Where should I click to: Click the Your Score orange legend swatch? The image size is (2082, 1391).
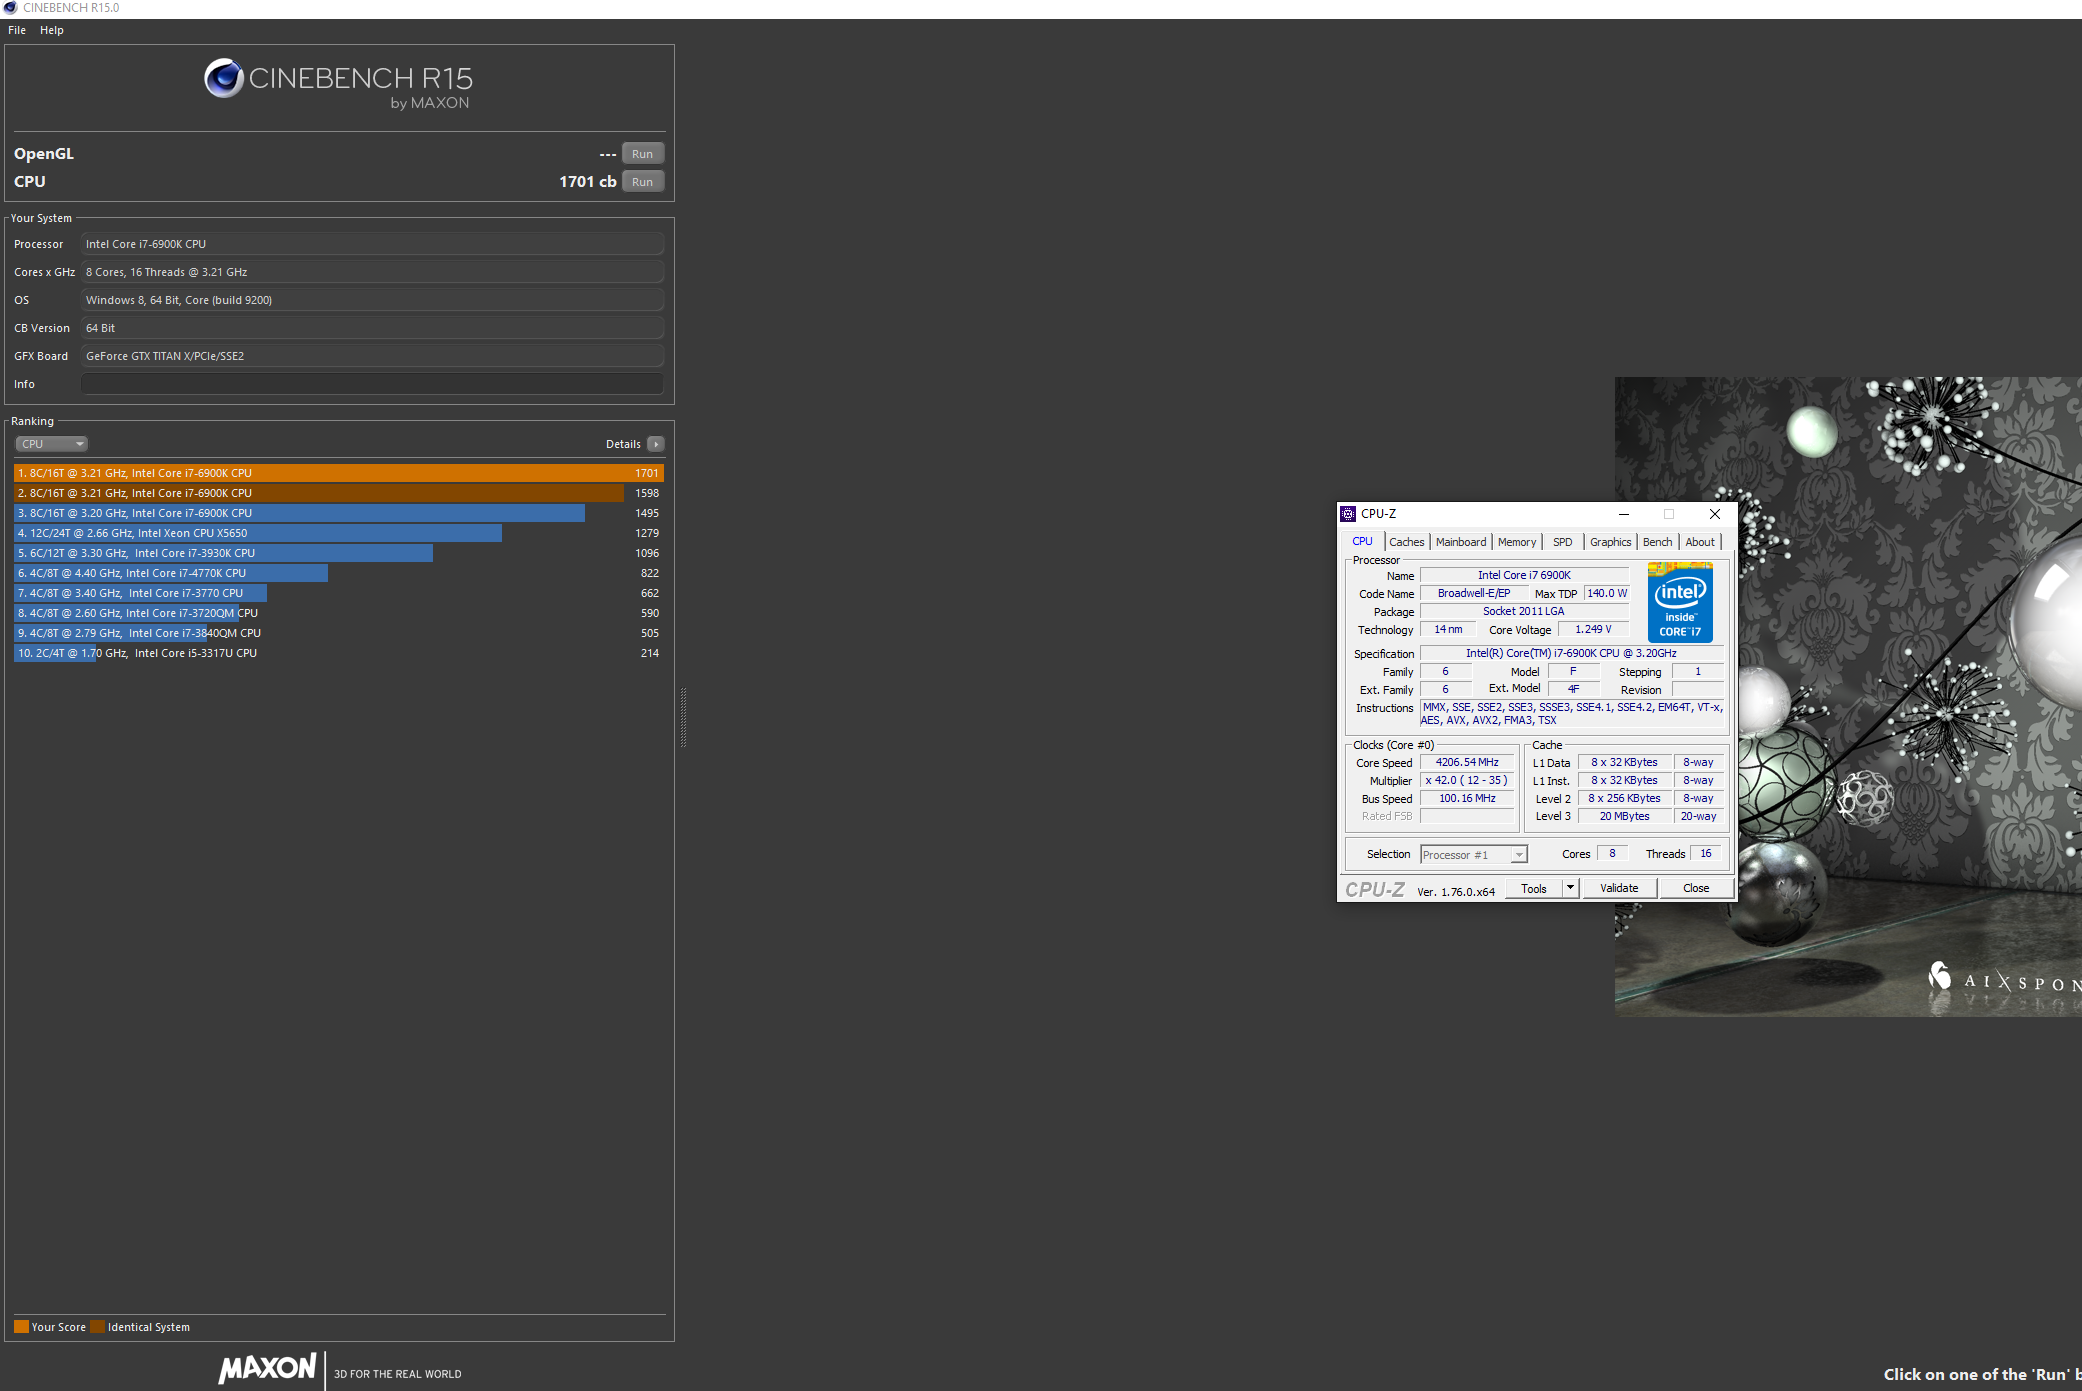click(21, 1327)
